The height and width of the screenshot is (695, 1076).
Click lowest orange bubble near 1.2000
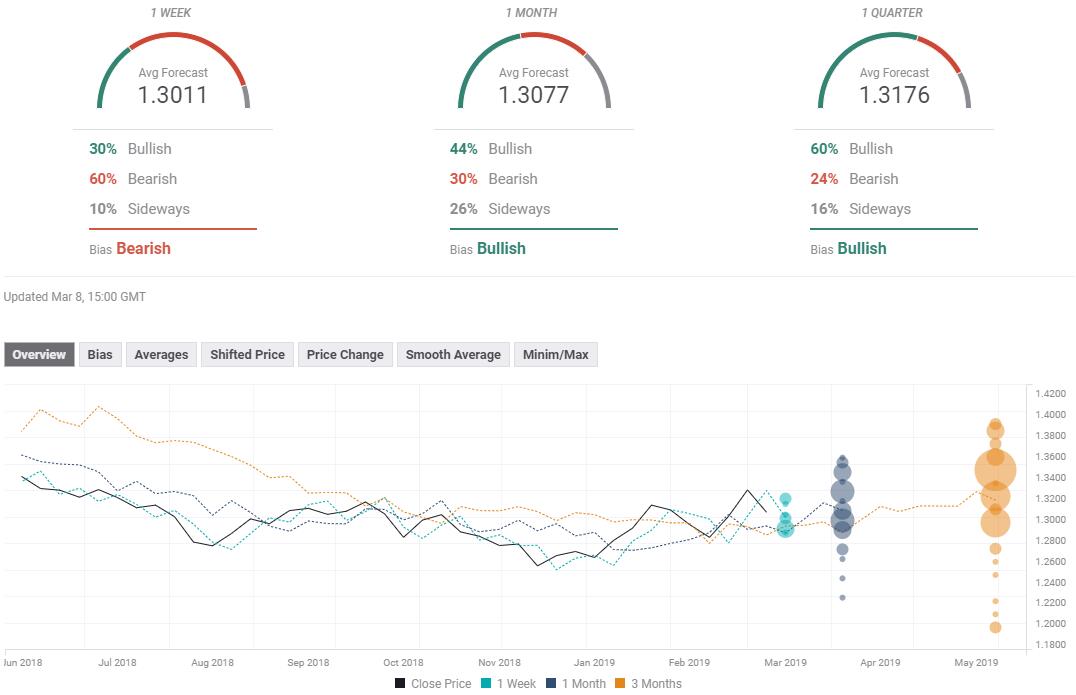point(995,627)
